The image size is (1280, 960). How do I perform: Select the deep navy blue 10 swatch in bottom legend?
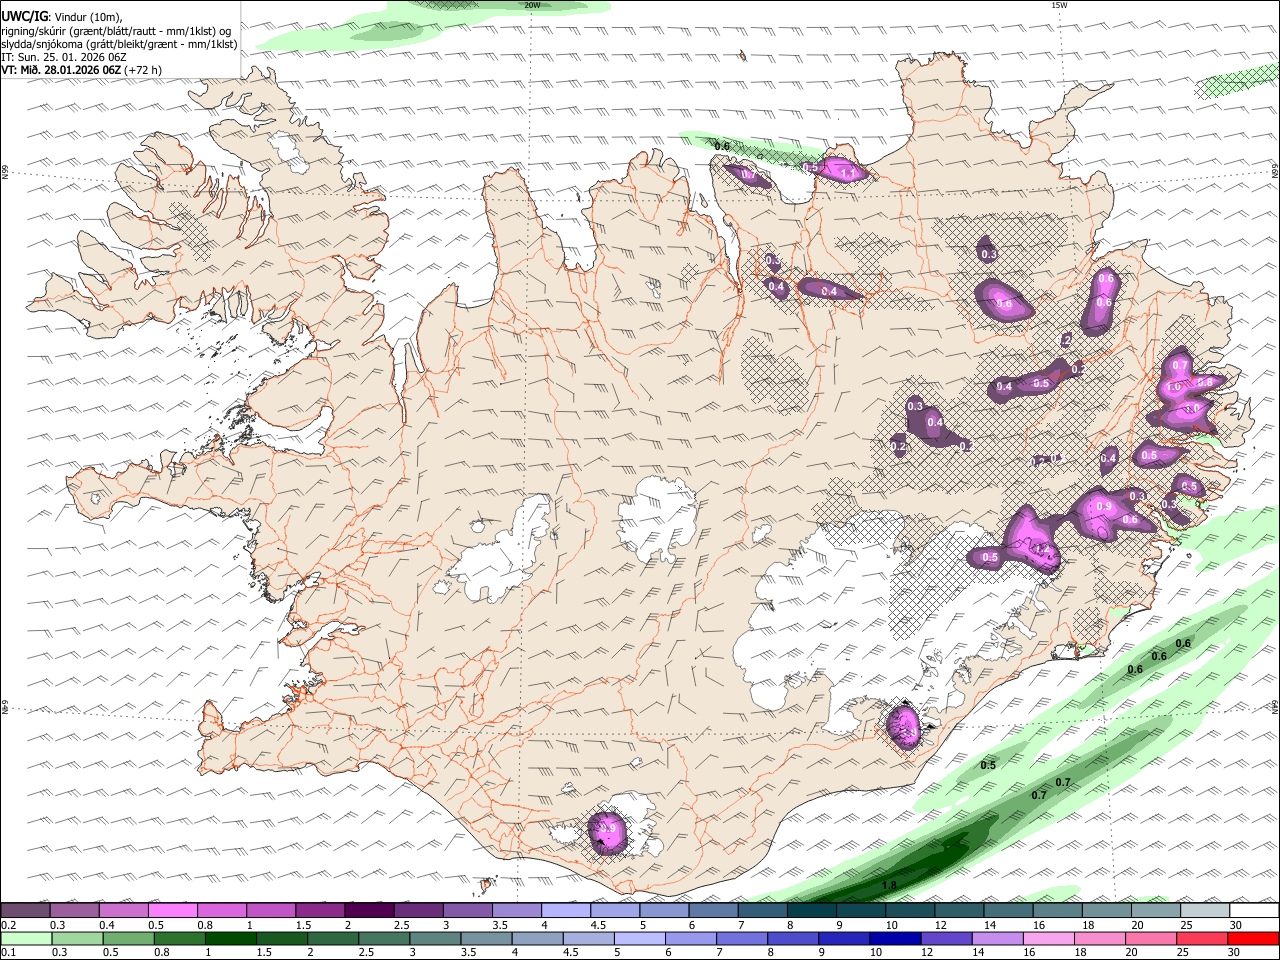(x=893, y=939)
